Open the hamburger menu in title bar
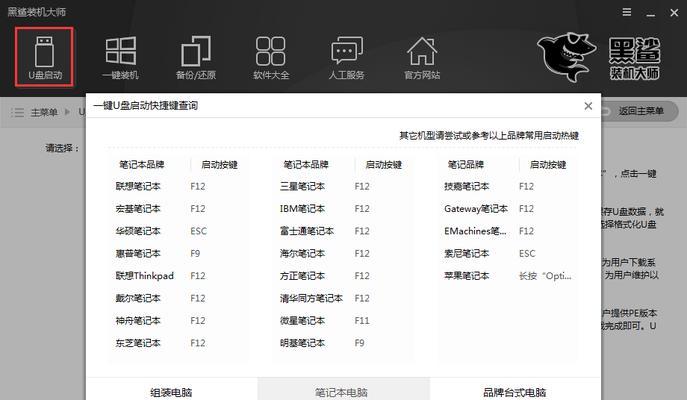687x400 pixels. pos(627,12)
